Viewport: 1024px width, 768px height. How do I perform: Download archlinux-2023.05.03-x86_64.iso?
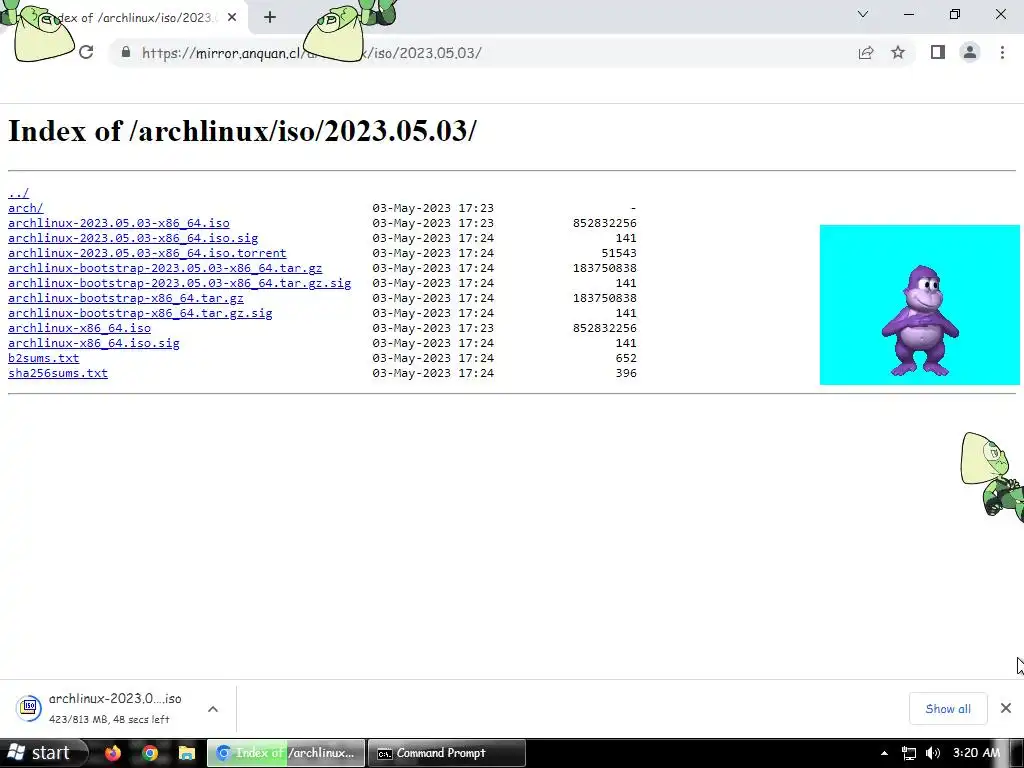coord(119,223)
